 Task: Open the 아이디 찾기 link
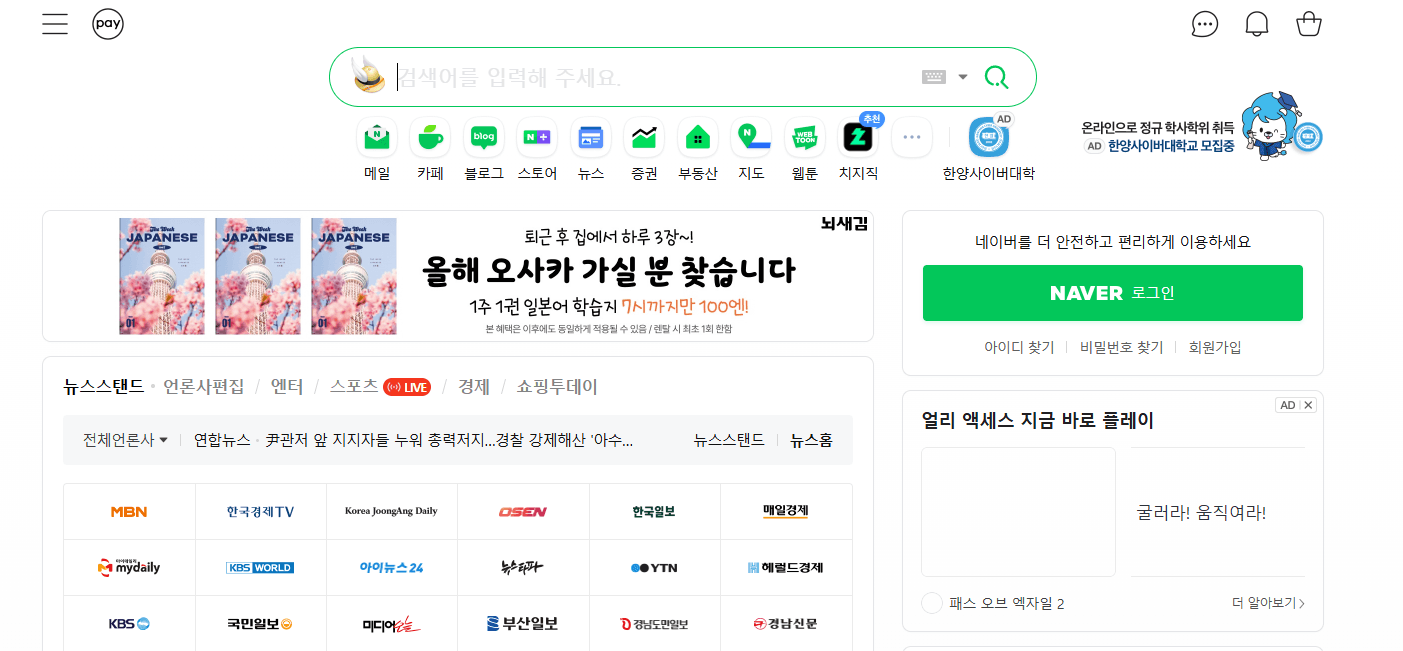click(1019, 347)
